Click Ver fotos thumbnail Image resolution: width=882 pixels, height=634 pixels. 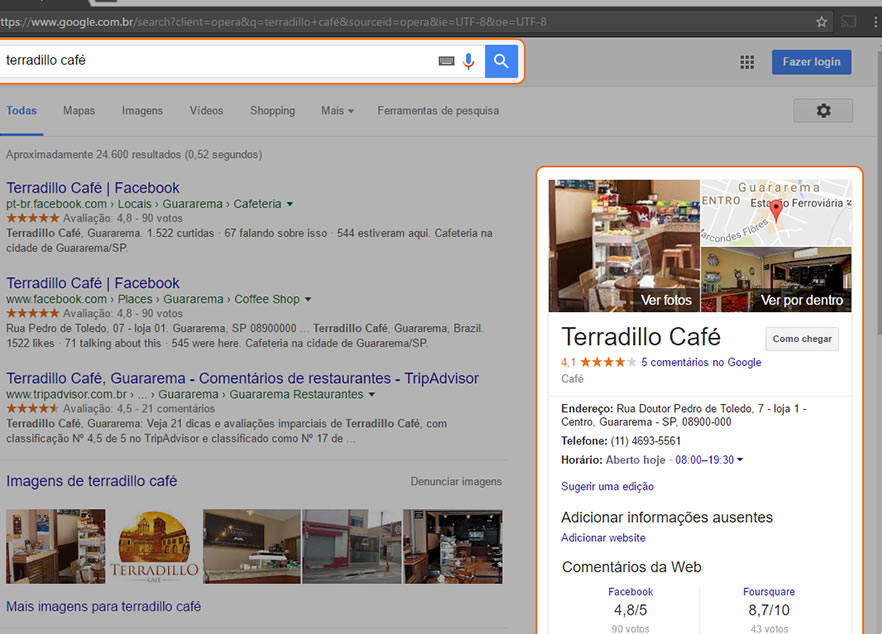(624, 246)
